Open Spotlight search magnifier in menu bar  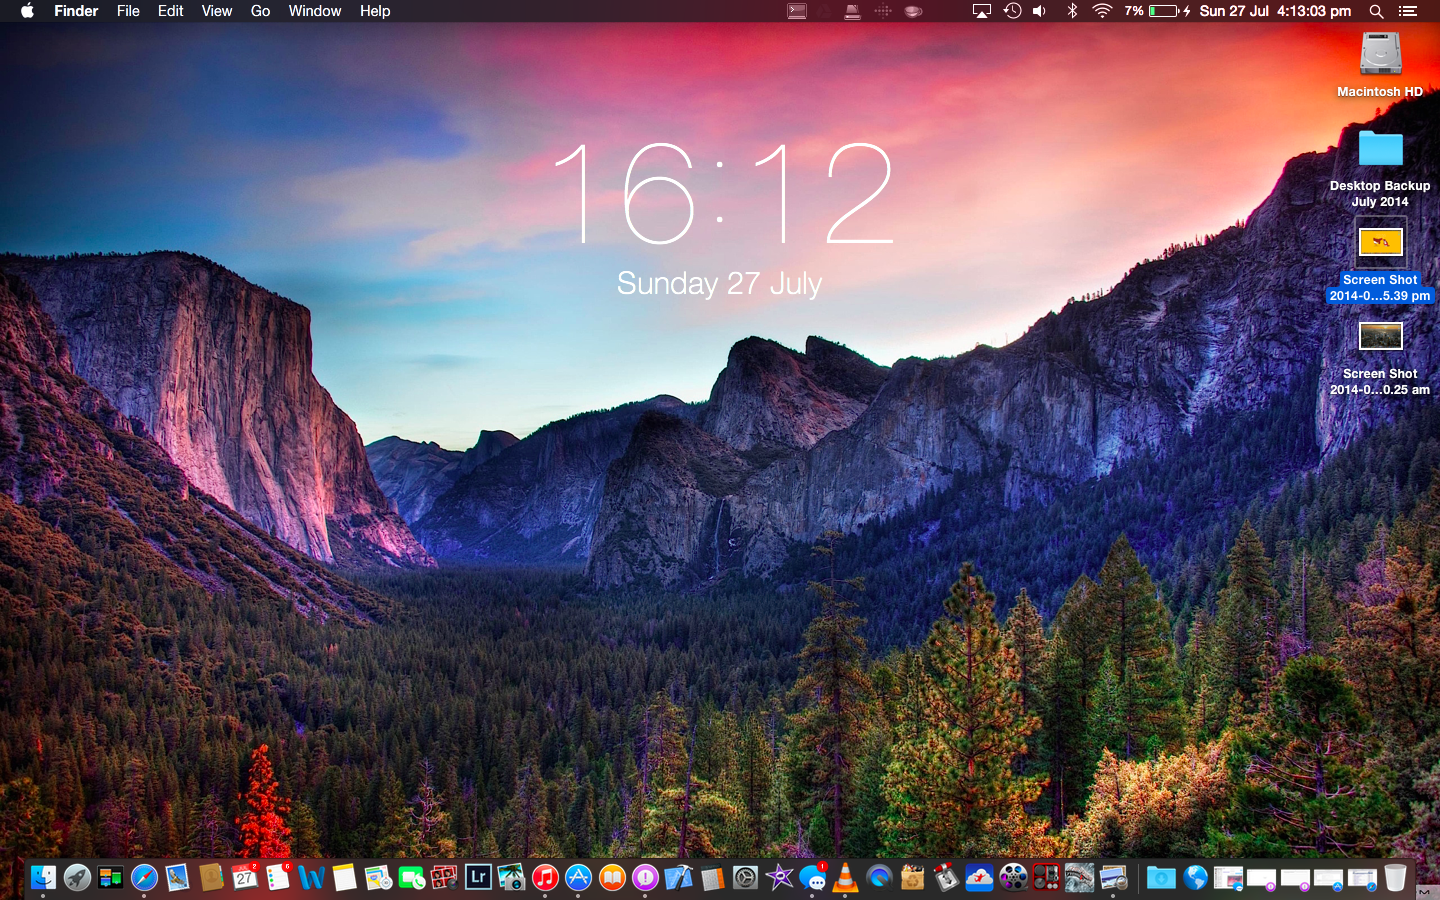(x=1376, y=11)
